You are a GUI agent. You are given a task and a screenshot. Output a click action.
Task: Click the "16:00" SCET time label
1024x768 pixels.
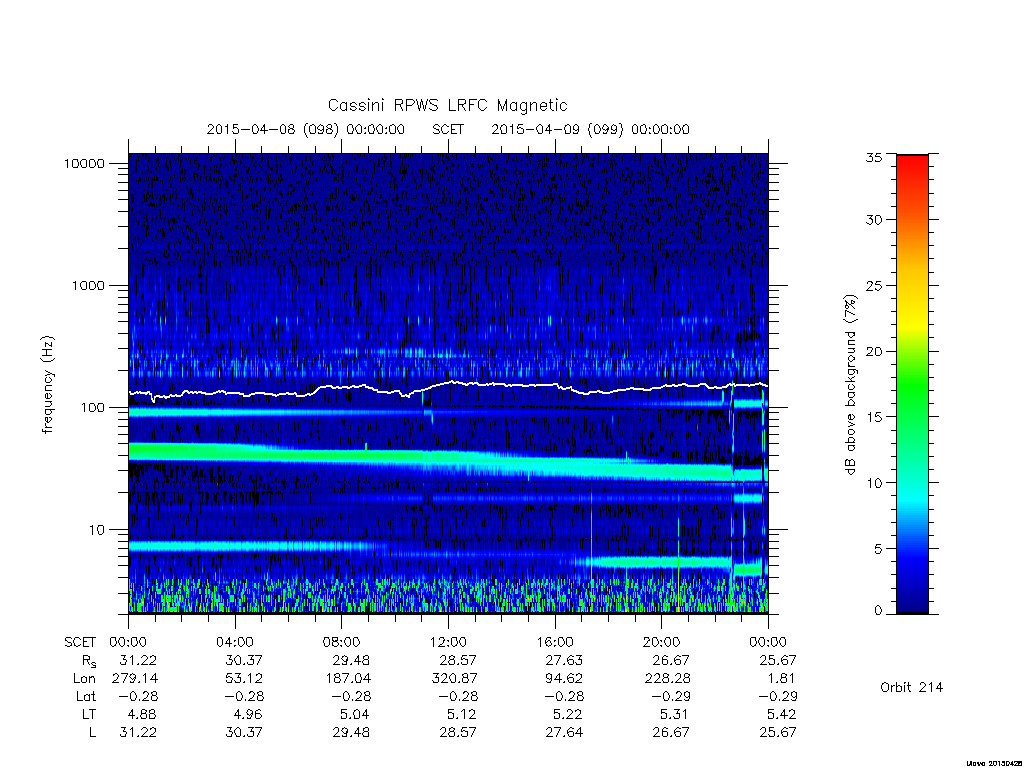[x=555, y=642]
